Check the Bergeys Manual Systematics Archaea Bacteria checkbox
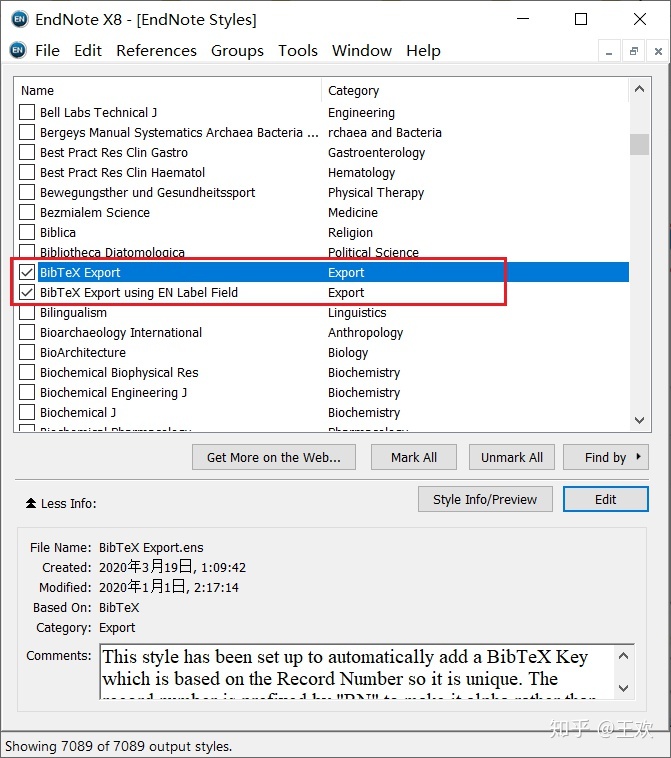The image size is (671, 758). pos(27,132)
